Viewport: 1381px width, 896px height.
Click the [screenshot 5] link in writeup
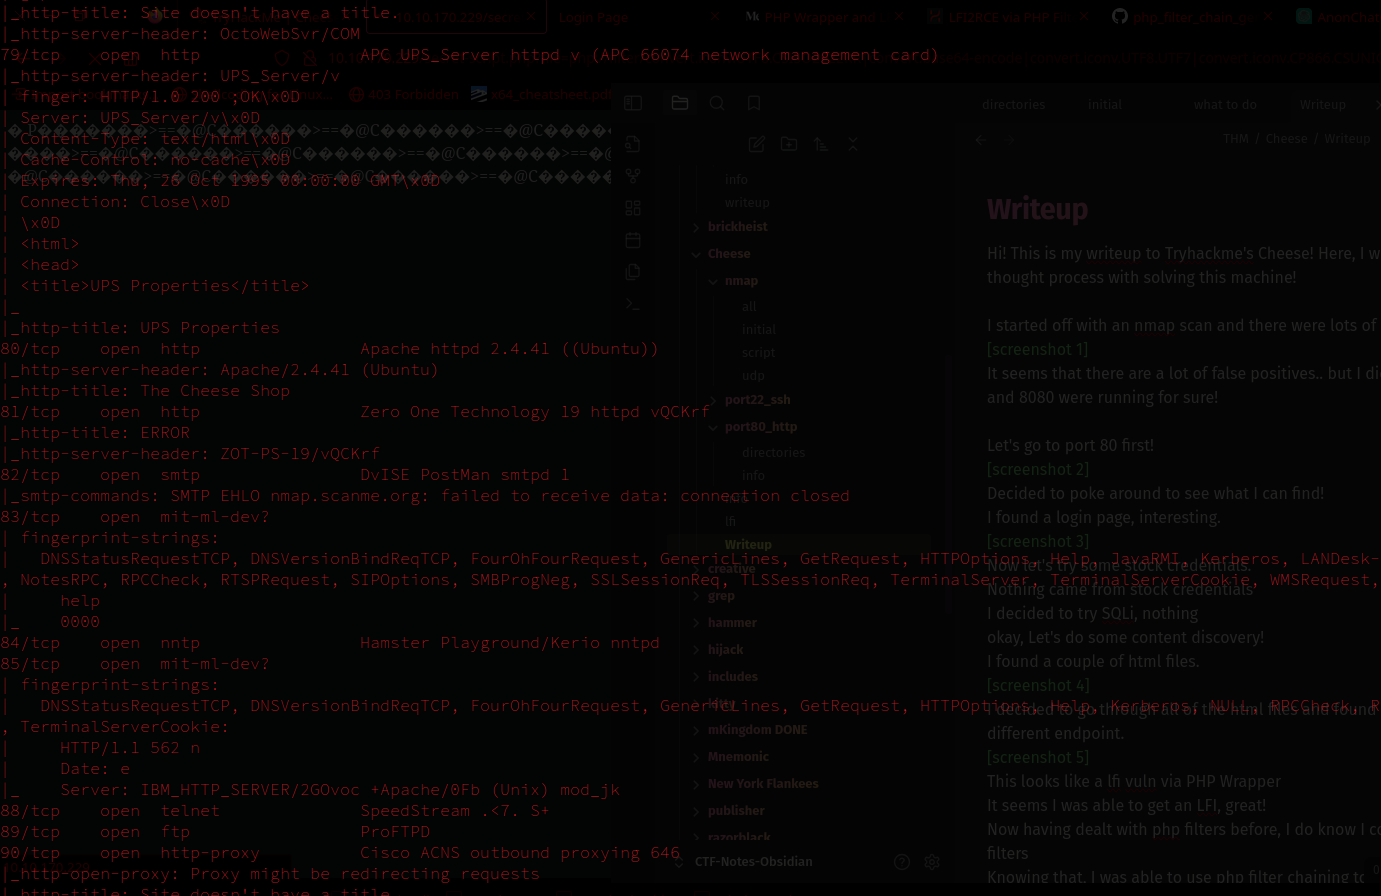(1037, 757)
